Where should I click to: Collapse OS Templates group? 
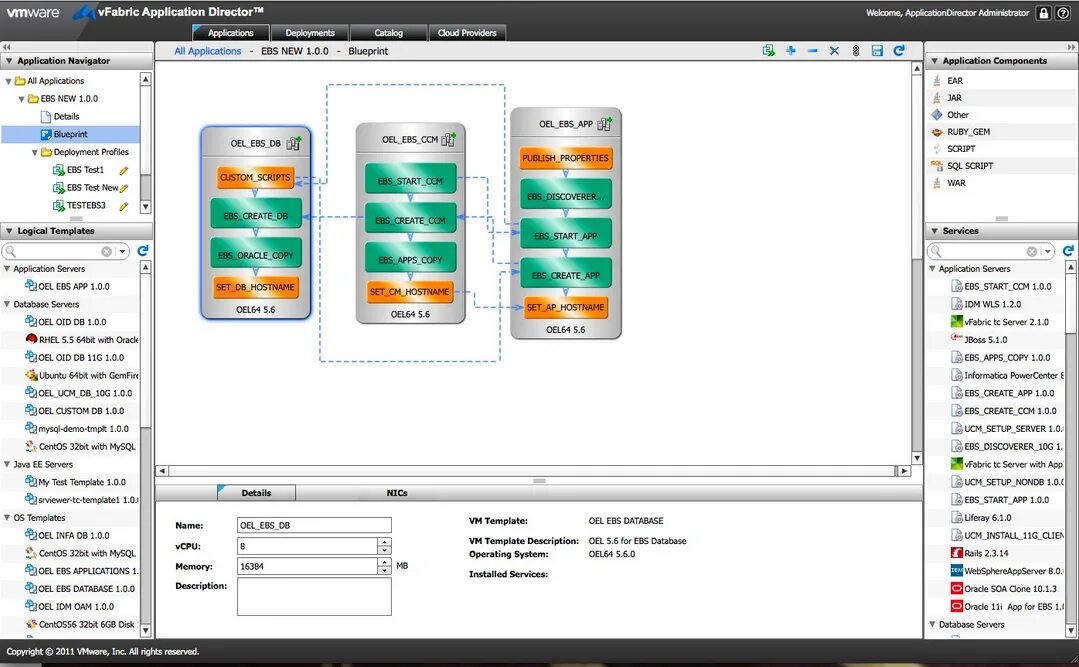click(x=8, y=518)
